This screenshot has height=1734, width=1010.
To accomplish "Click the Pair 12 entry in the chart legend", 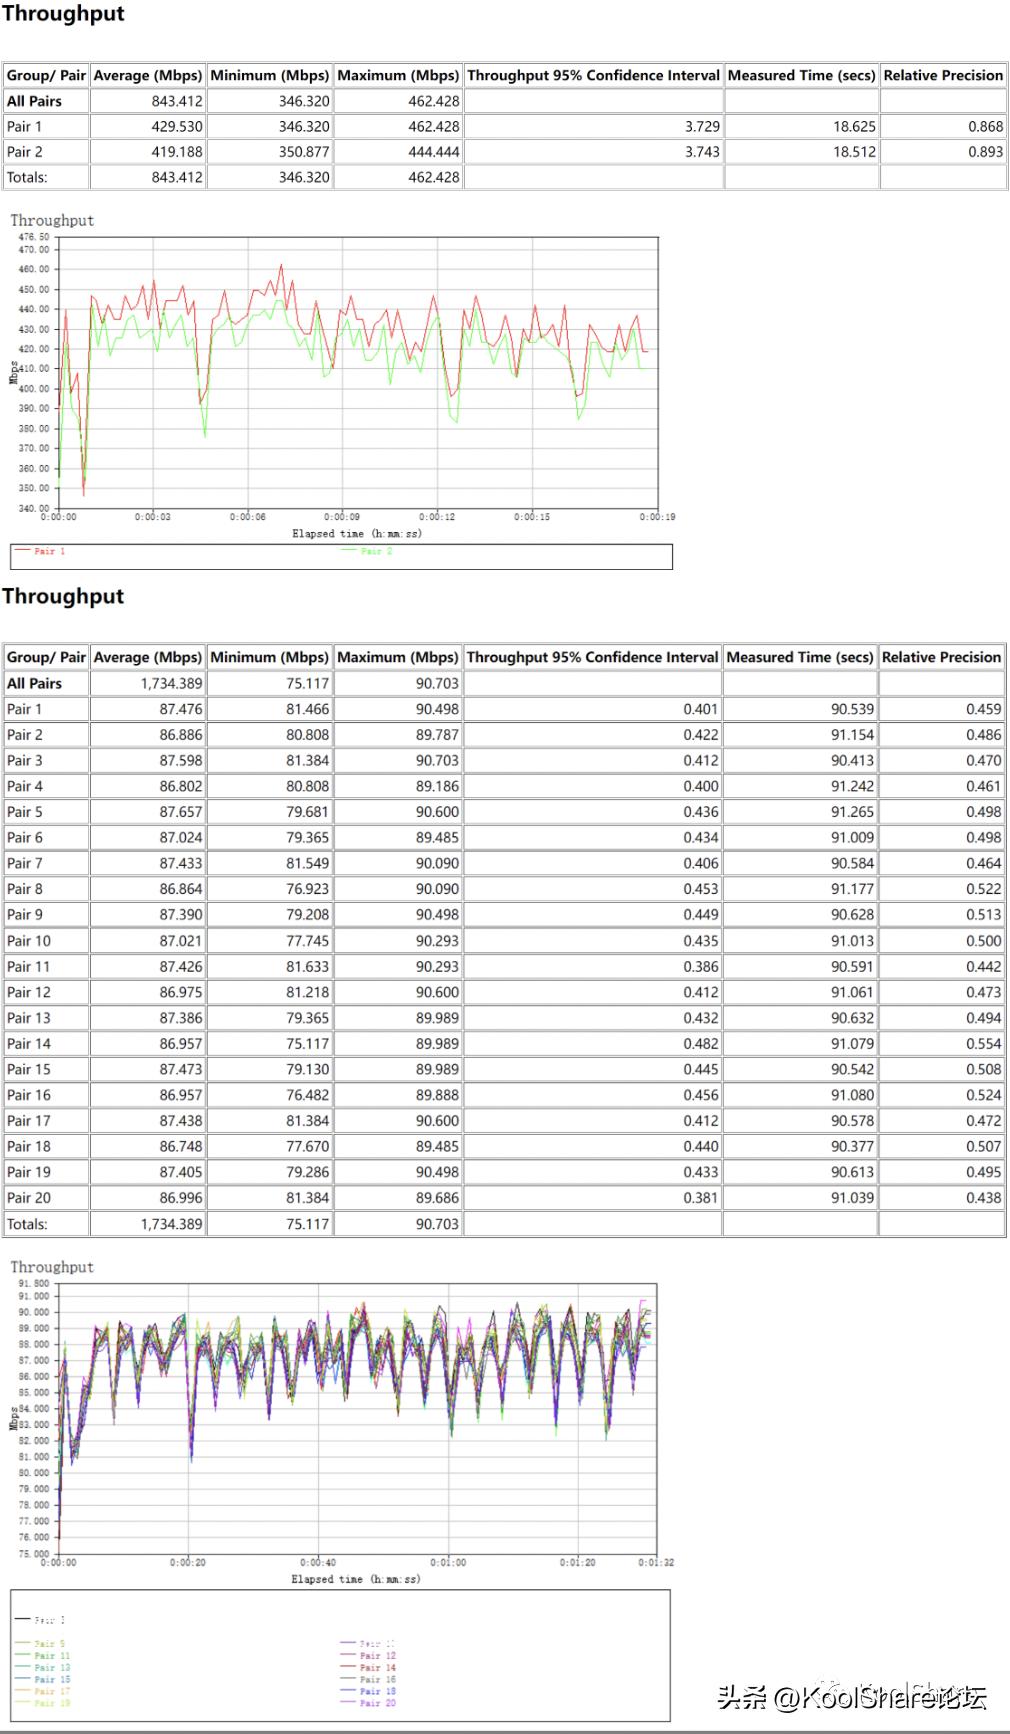I will click(x=369, y=1656).
